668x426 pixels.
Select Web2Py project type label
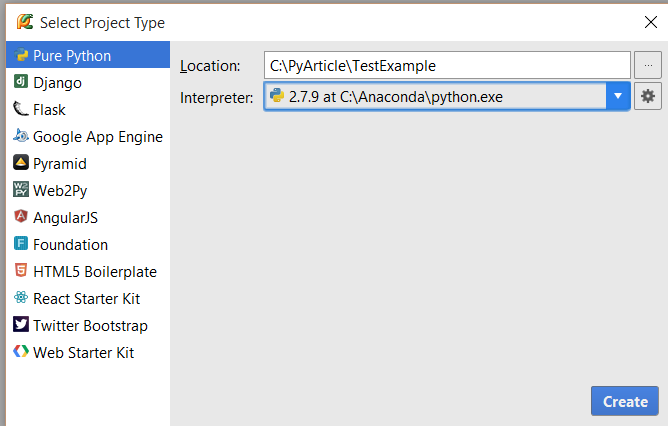coord(60,190)
